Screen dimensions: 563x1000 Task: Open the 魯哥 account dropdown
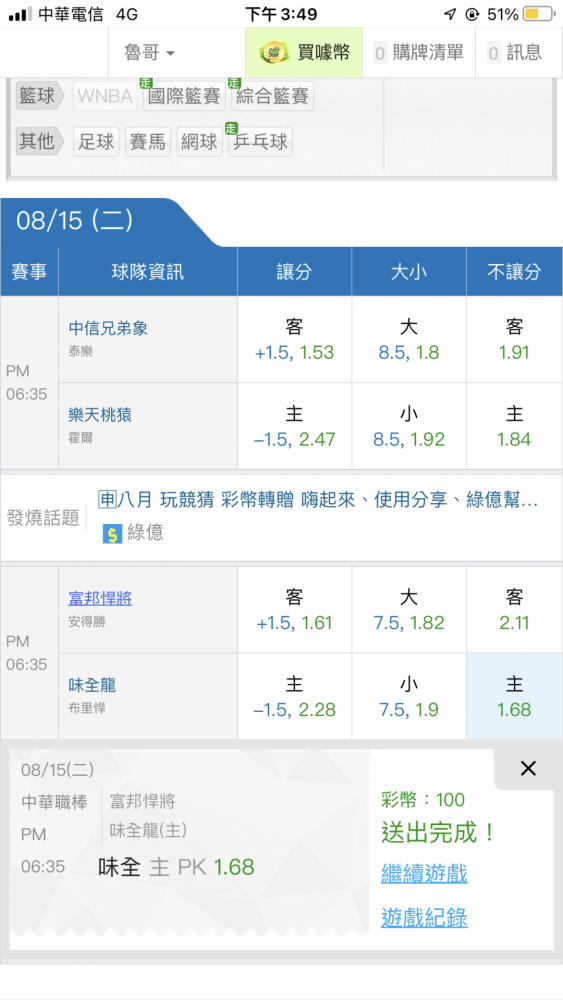tap(150, 52)
